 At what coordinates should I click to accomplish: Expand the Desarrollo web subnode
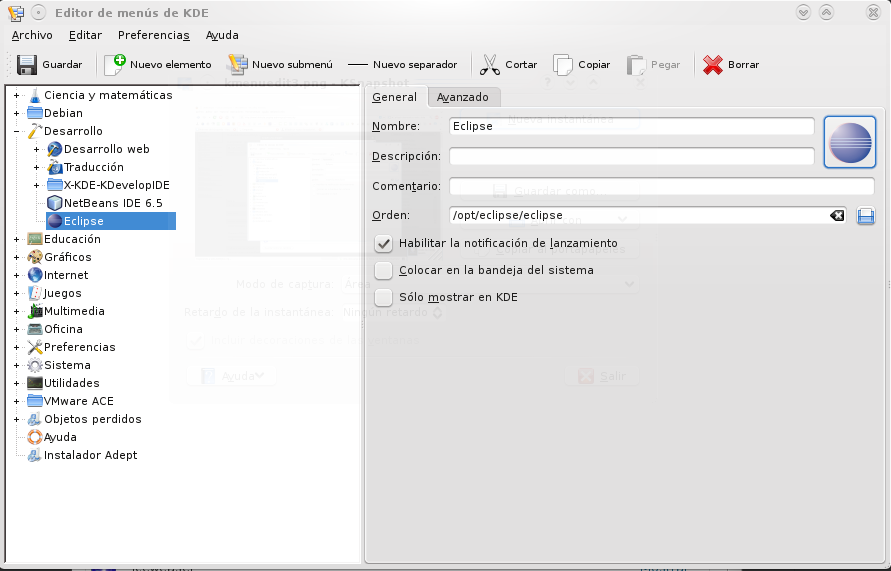[36, 149]
